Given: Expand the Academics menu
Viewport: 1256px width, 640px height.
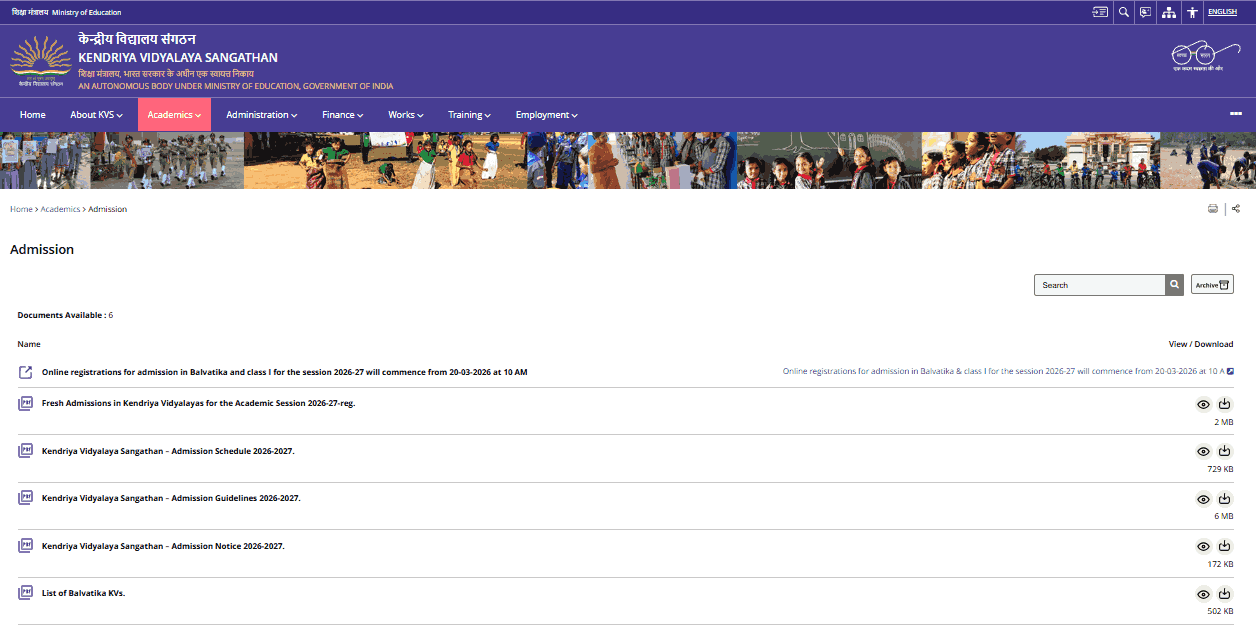Looking at the screenshot, I should pos(174,114).
